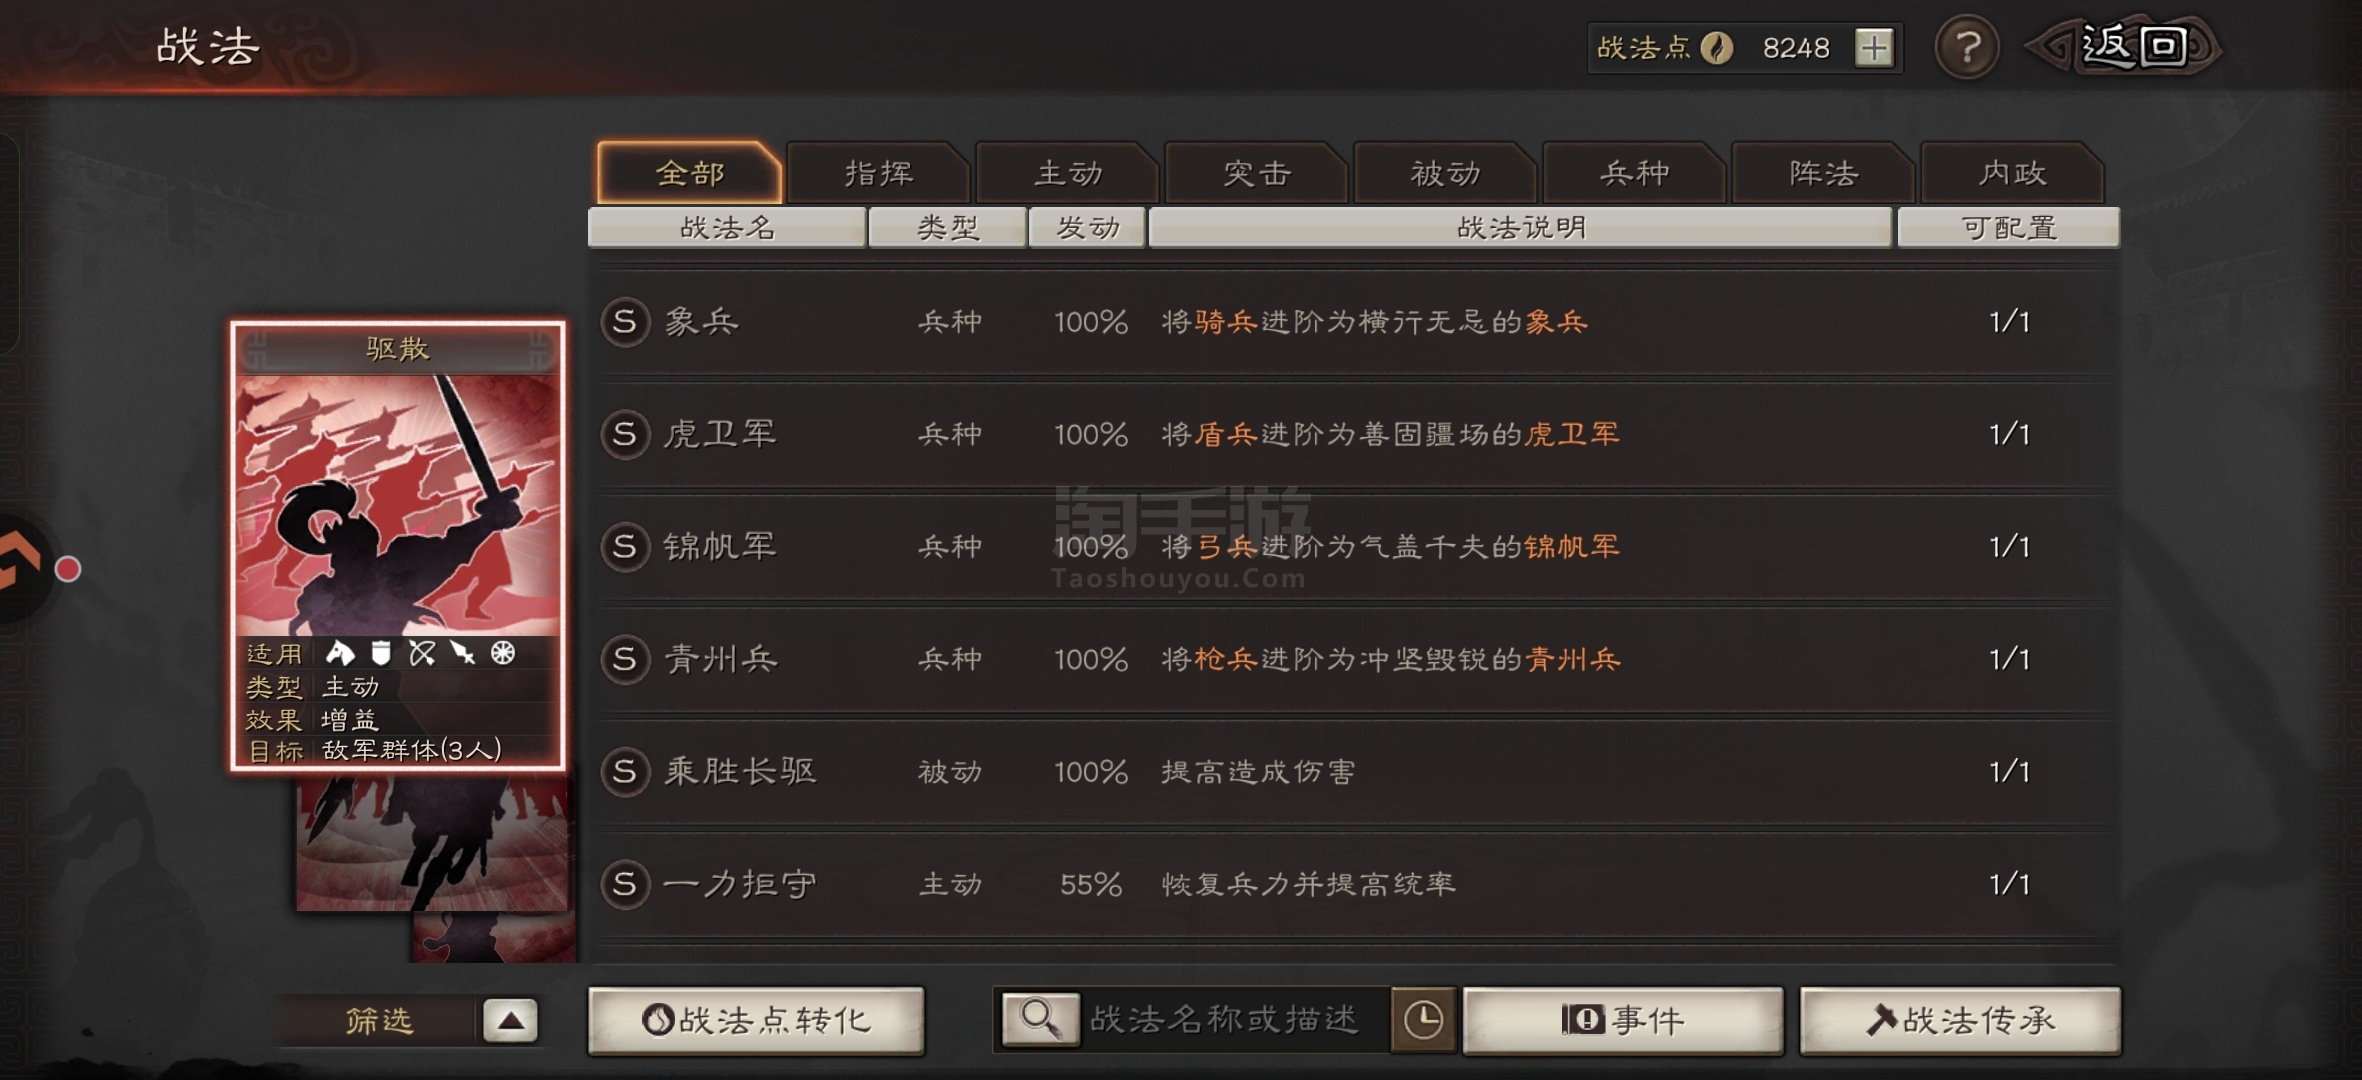Switch to the 指挥 tab
2362x1080 pixels.
click(879, 173)
